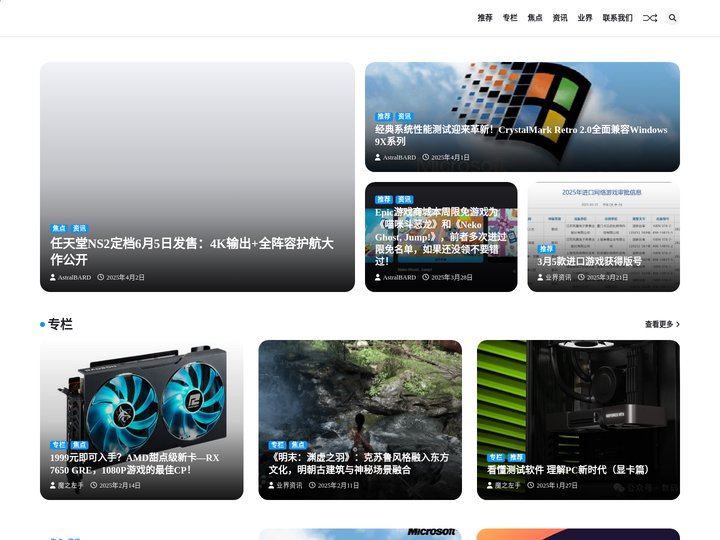Click 资讯 tag on the CrystalMark card

(405, 117)
